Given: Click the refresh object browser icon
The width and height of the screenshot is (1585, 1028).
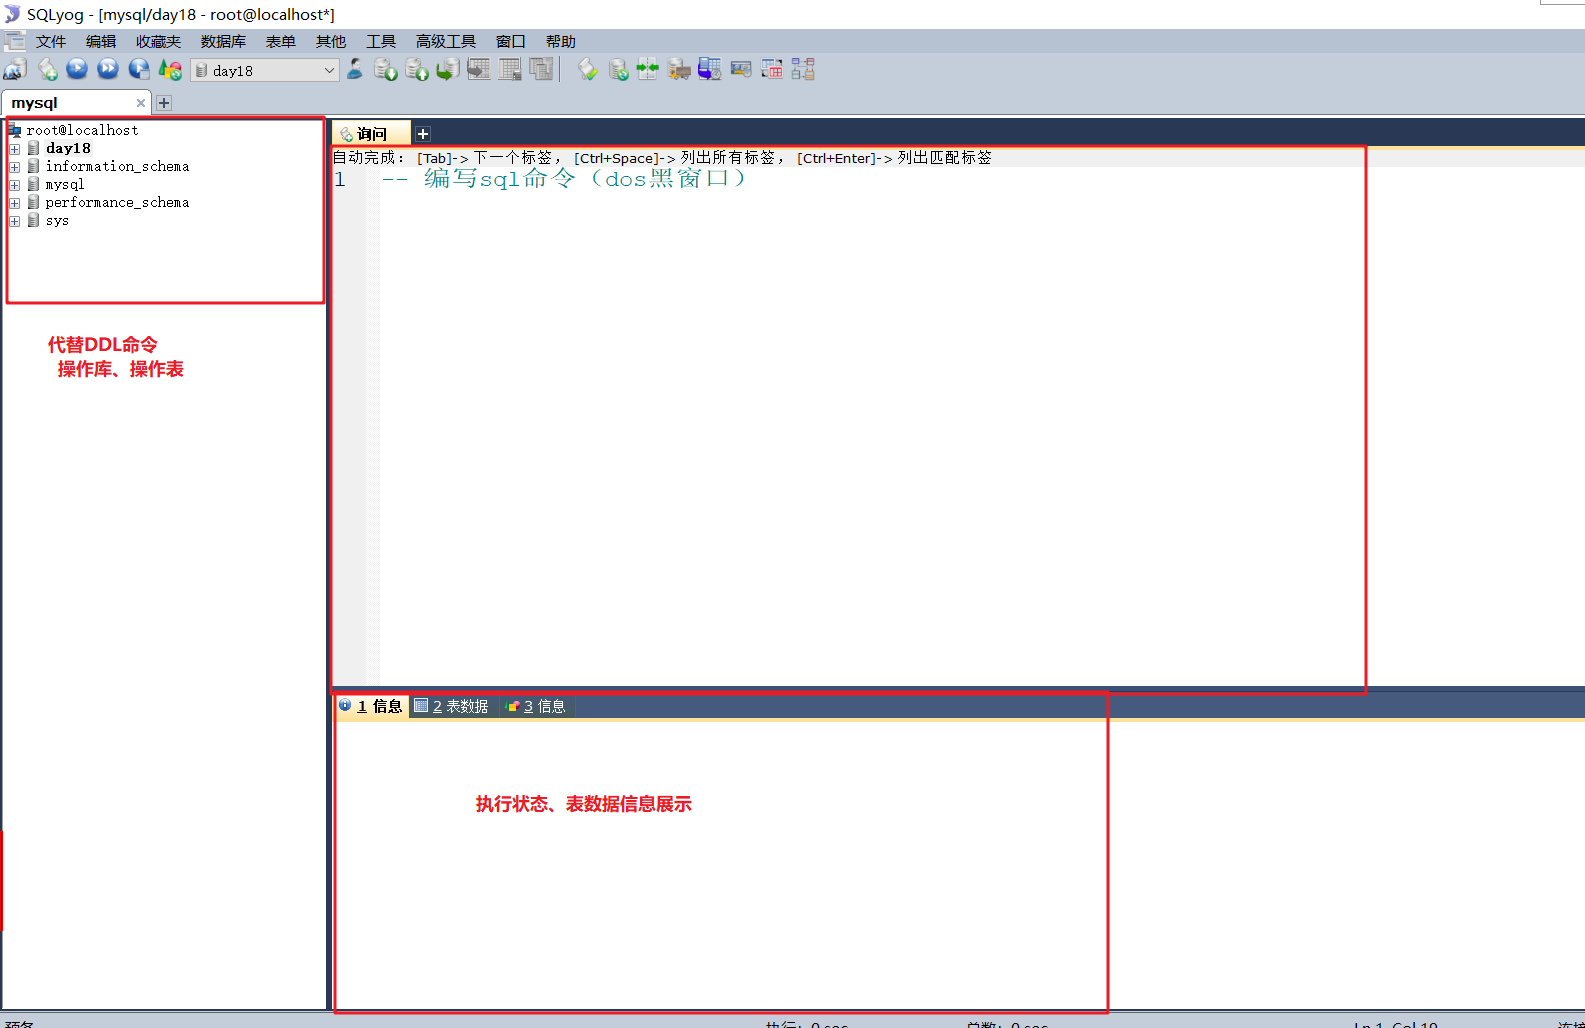Looking at the screenshot, I should (x=170, y=69).
